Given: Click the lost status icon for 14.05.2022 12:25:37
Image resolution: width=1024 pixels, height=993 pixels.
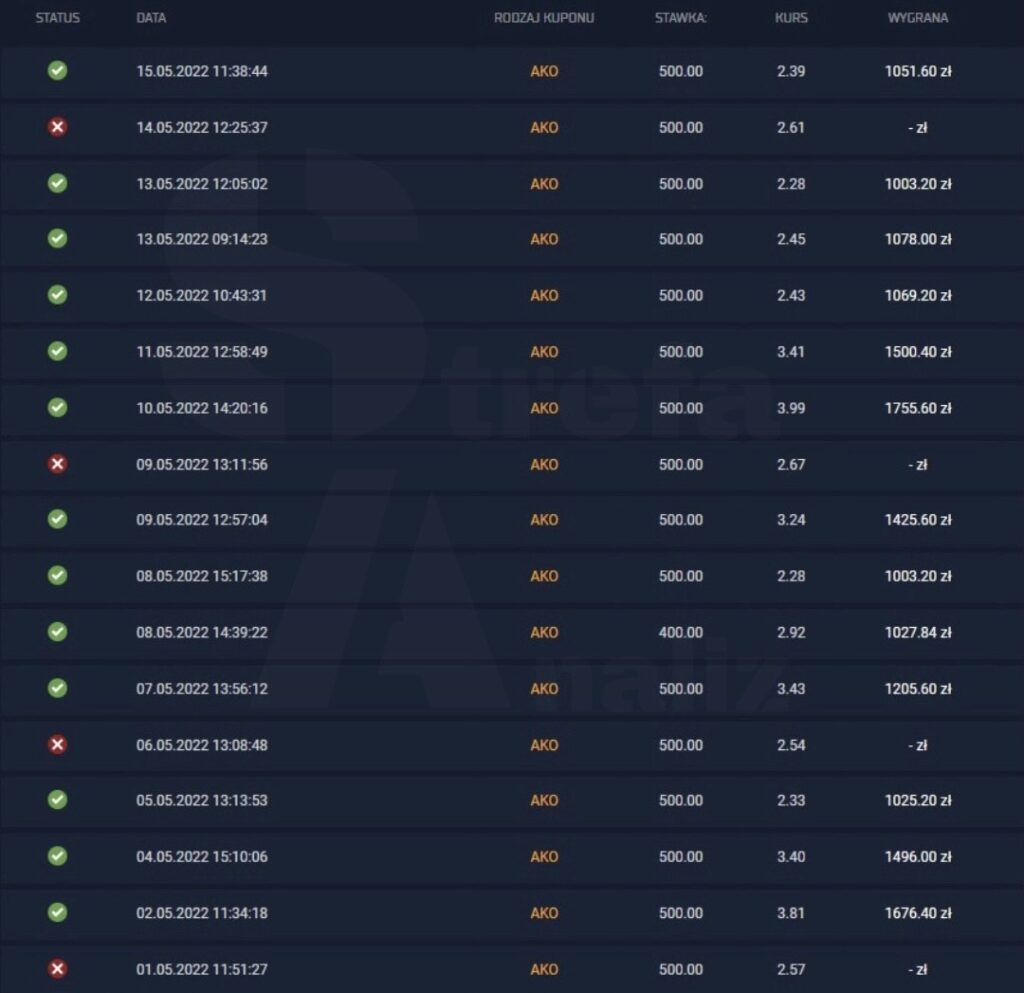Looking at the screenshot, I should pyautogui.click(x=57, y=127).
